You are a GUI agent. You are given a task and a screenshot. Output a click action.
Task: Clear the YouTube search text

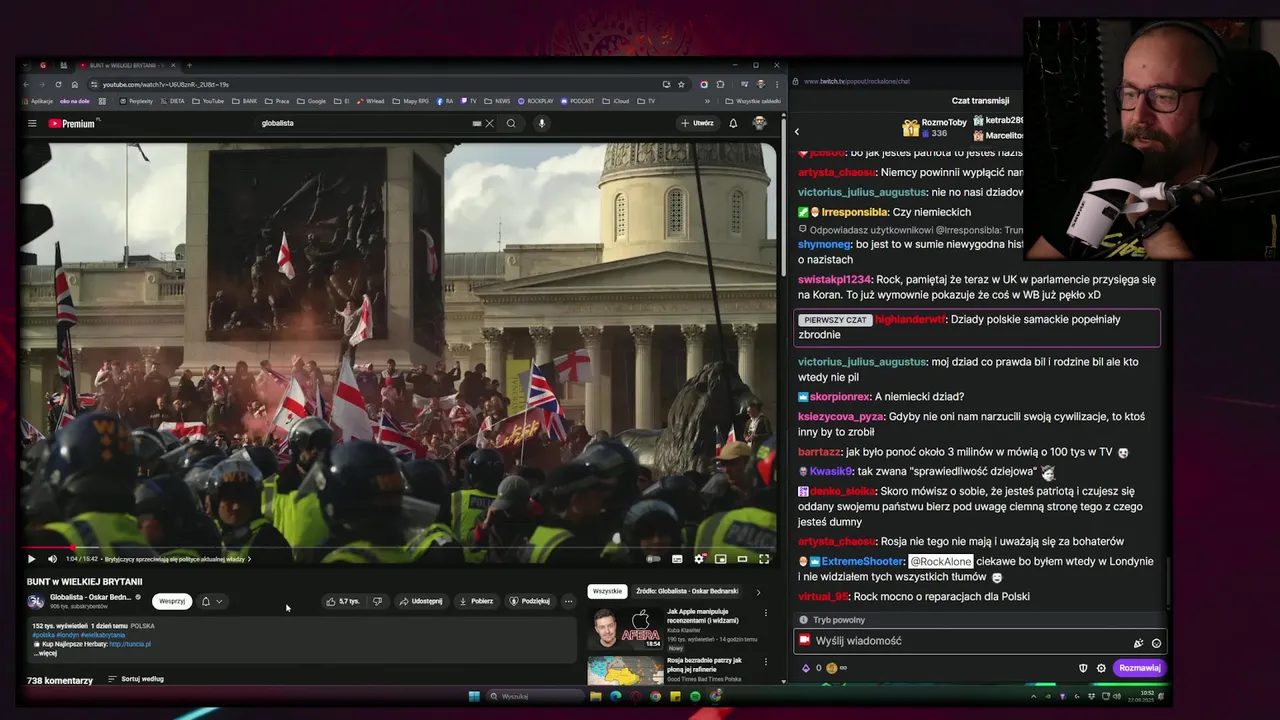tap(489, 123)
